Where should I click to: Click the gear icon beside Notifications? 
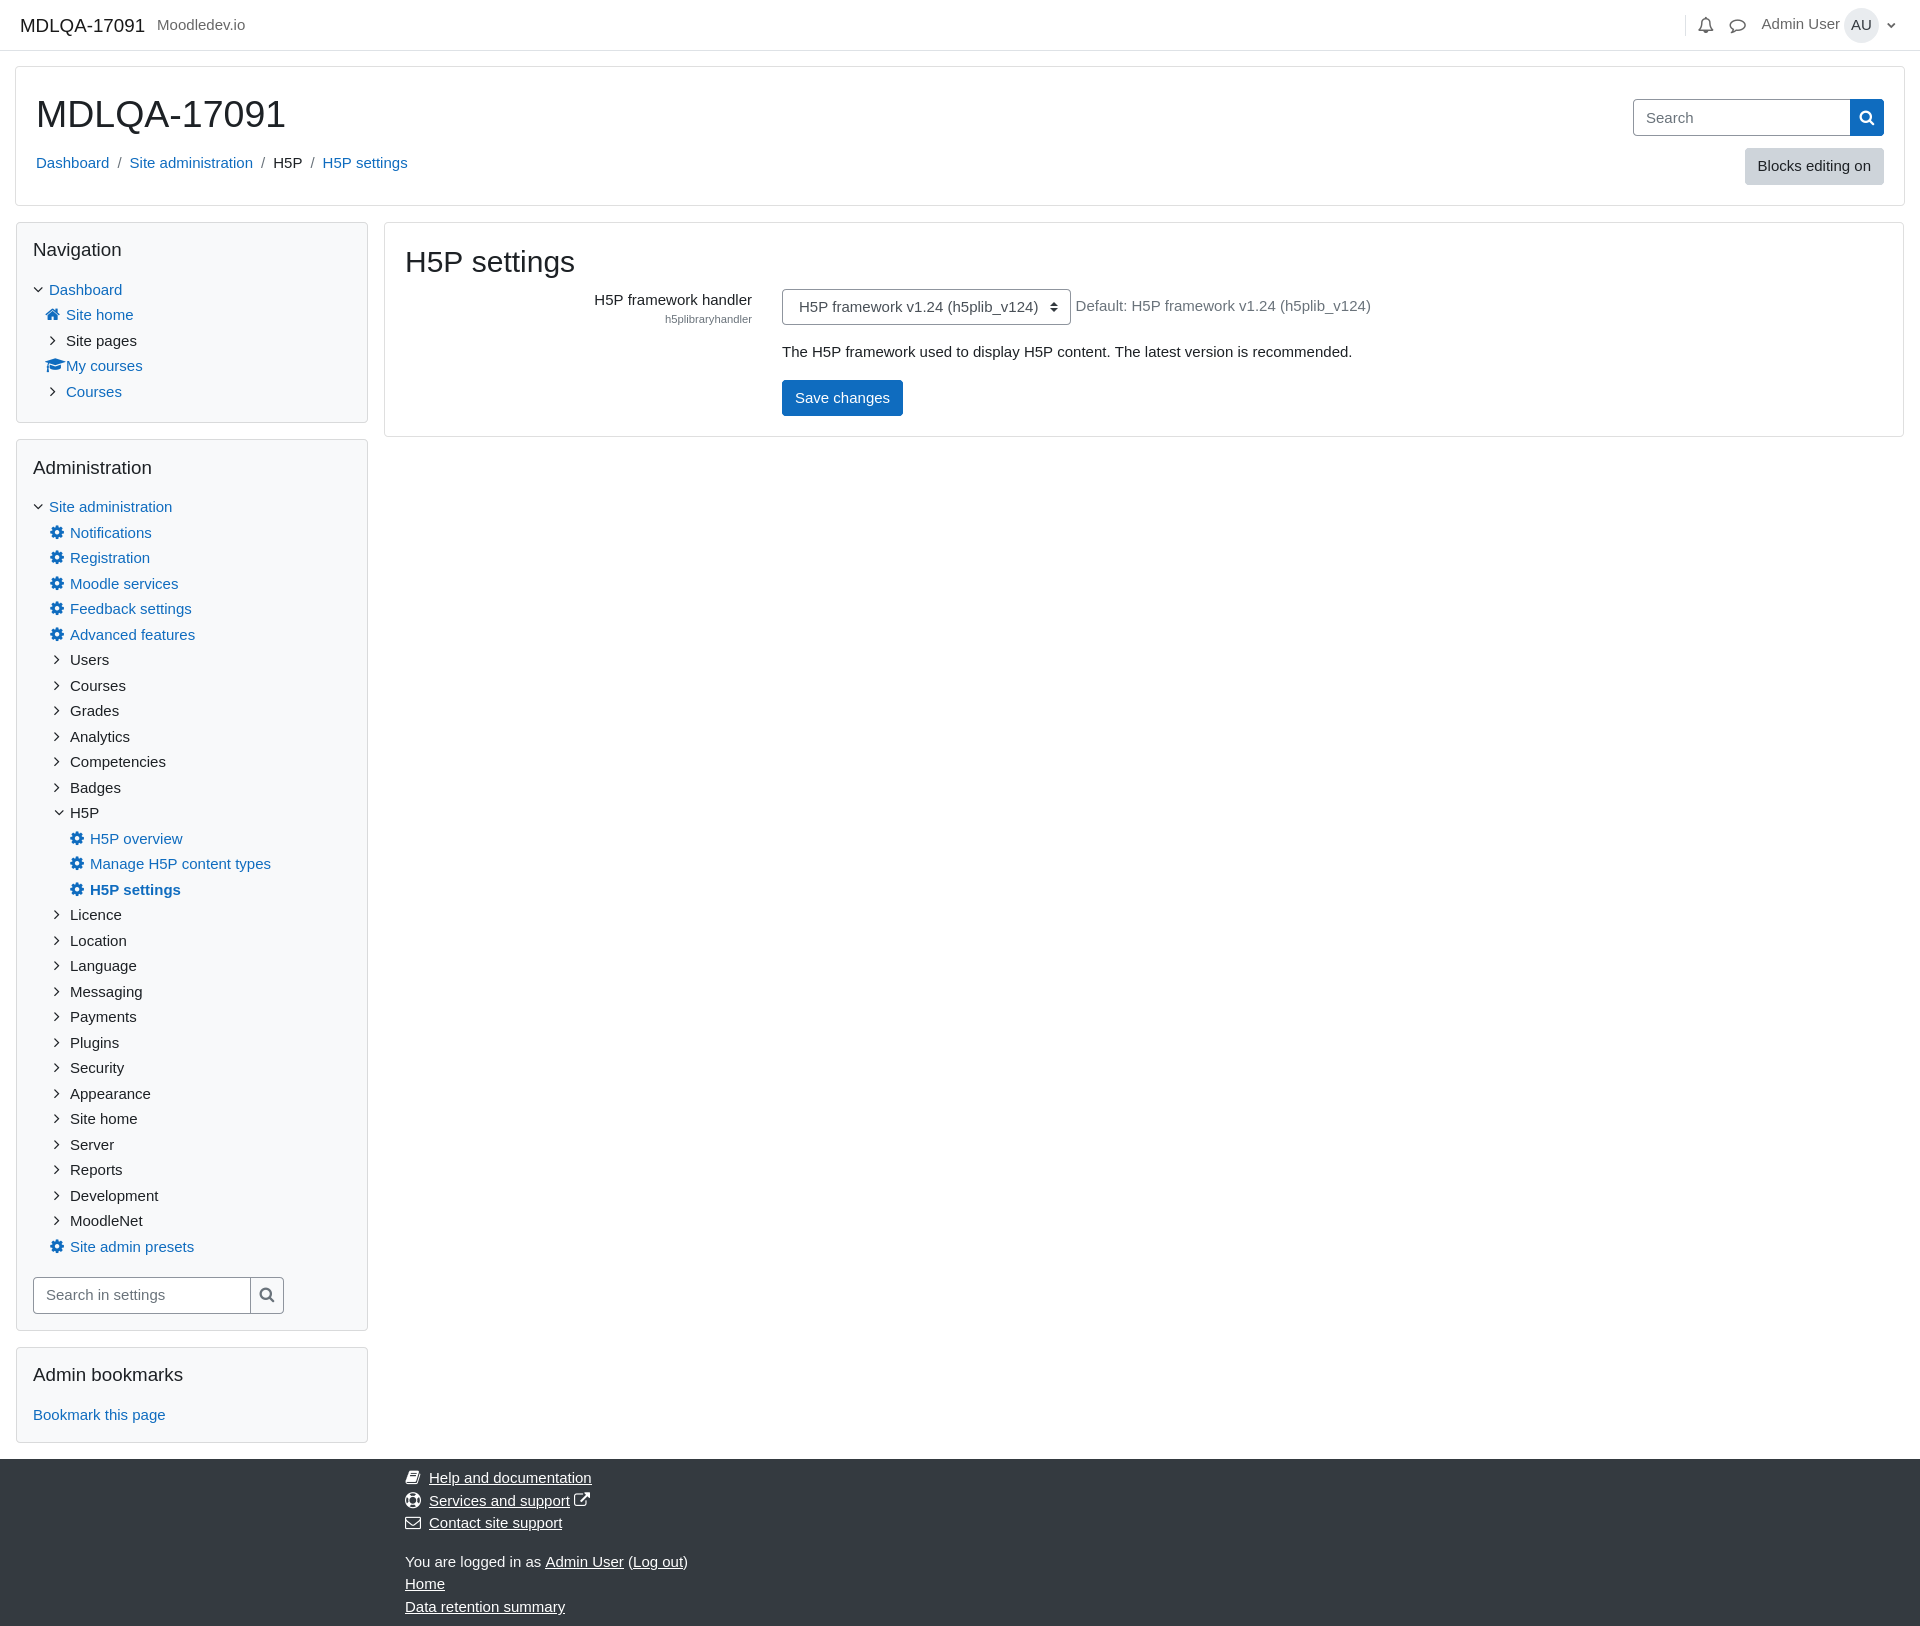57,533
